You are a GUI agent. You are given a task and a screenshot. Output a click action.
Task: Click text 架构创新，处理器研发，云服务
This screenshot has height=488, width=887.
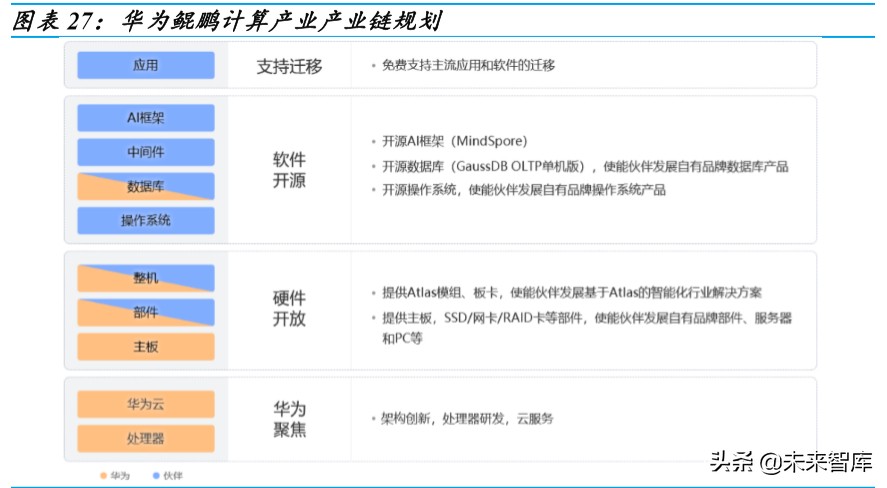pyautogui.click(x=467, y=419)
